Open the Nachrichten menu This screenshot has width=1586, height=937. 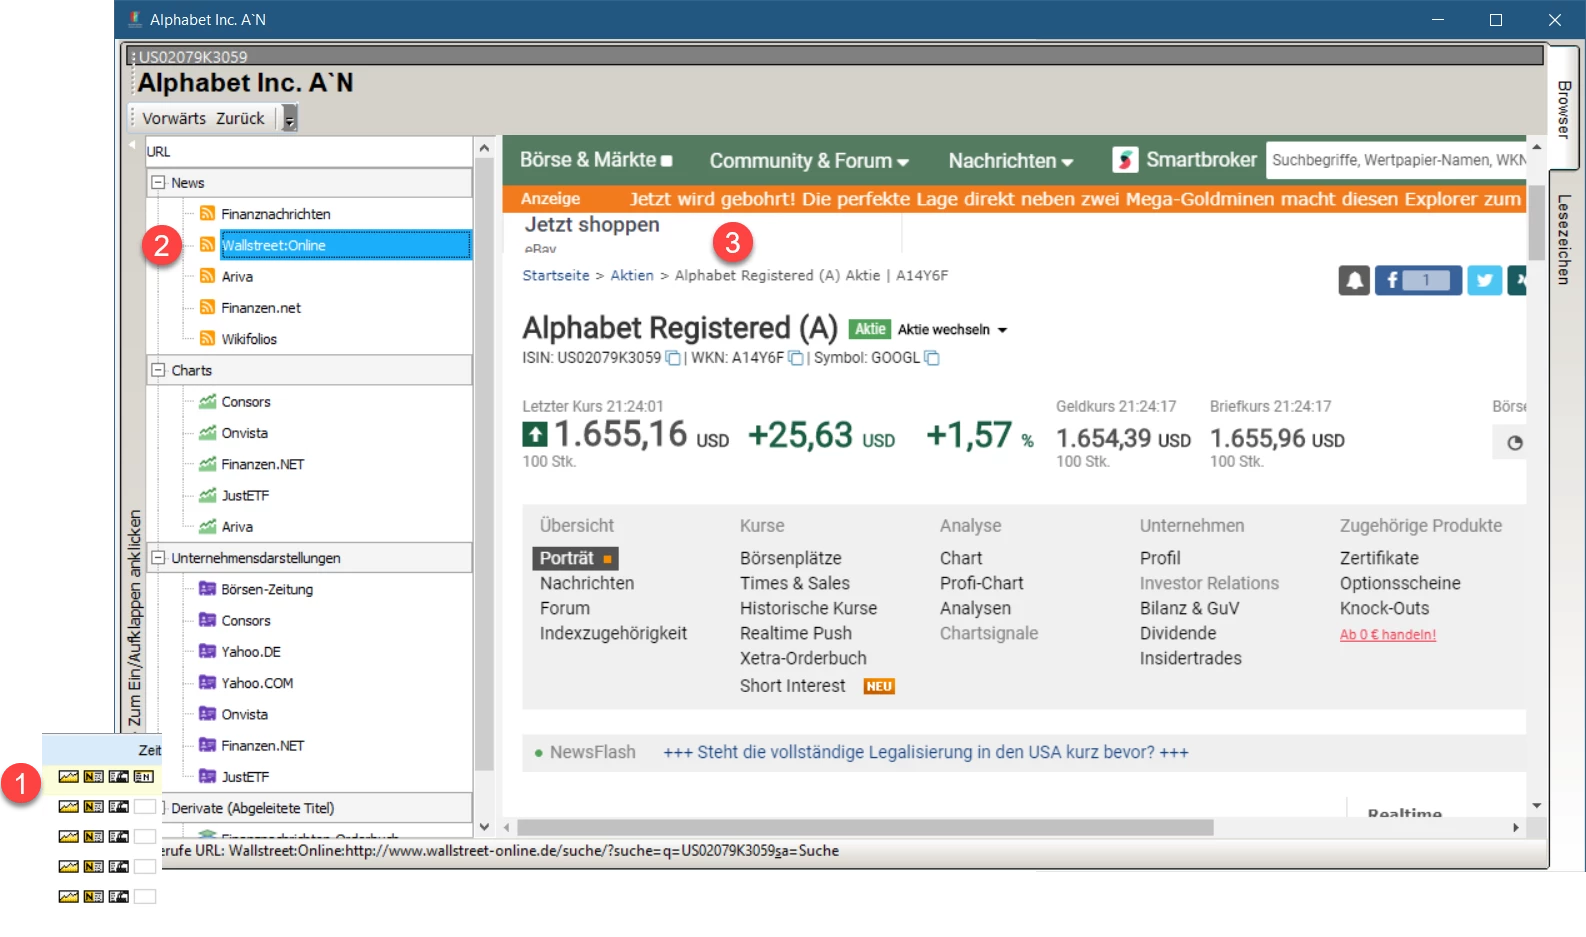(x=1010, y=161)
